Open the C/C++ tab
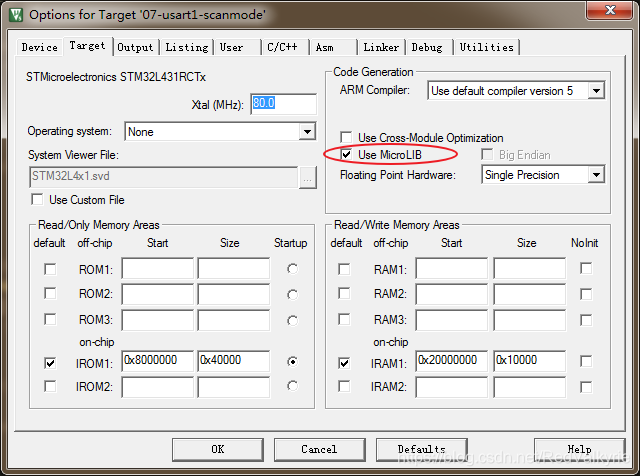Viewport: 640px width, 476px height. click(x=284, y=47)
